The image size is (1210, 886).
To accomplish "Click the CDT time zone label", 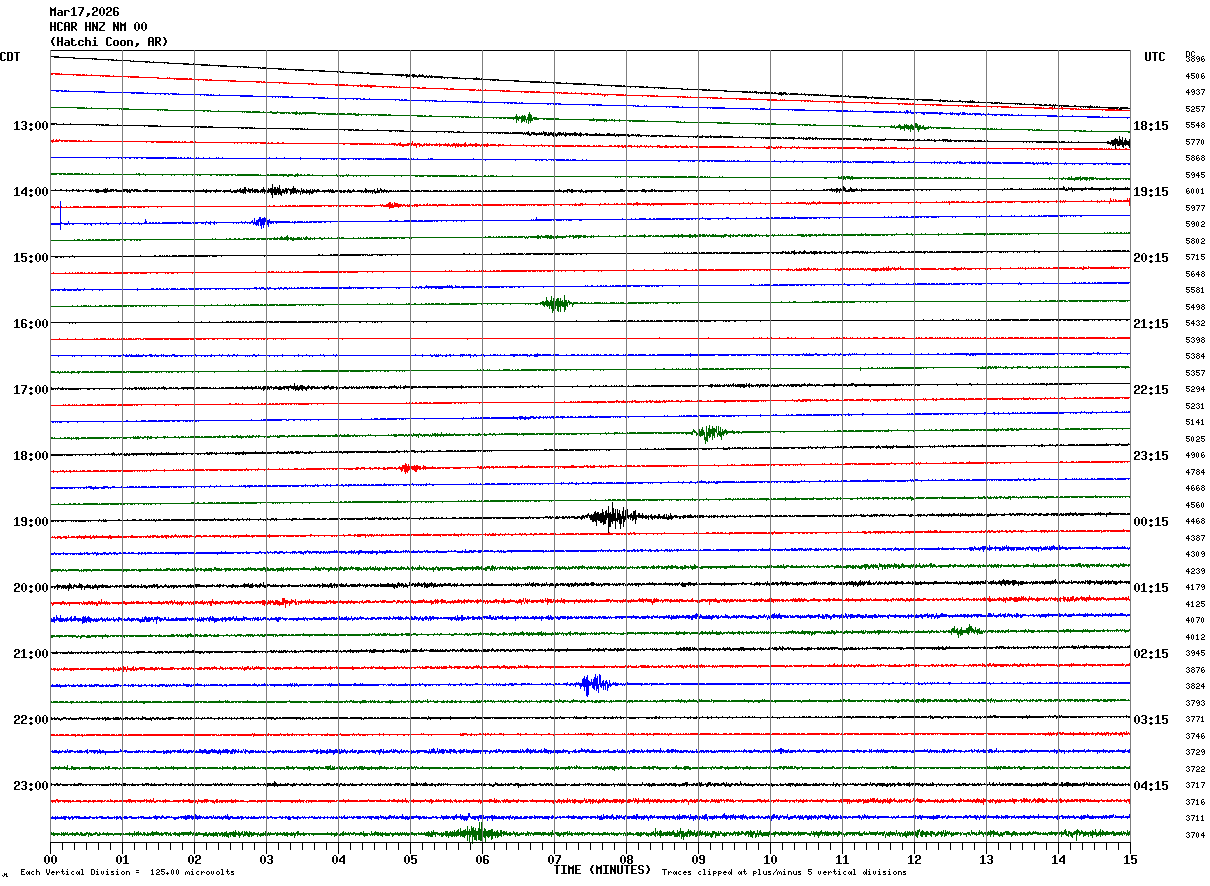I will [x=10, y=57].
